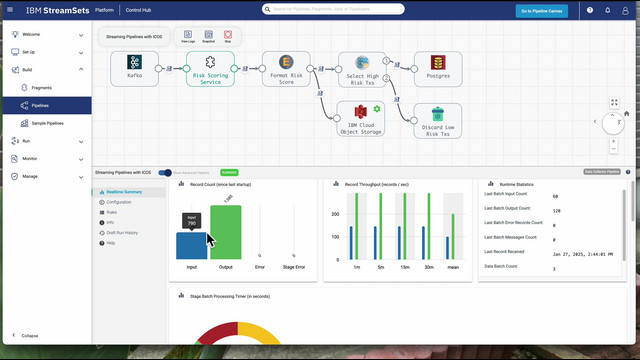Screen dimensions: 640x360
Task: Click Go to Pipeline Canvas button
Action: (x=542, y=11)
